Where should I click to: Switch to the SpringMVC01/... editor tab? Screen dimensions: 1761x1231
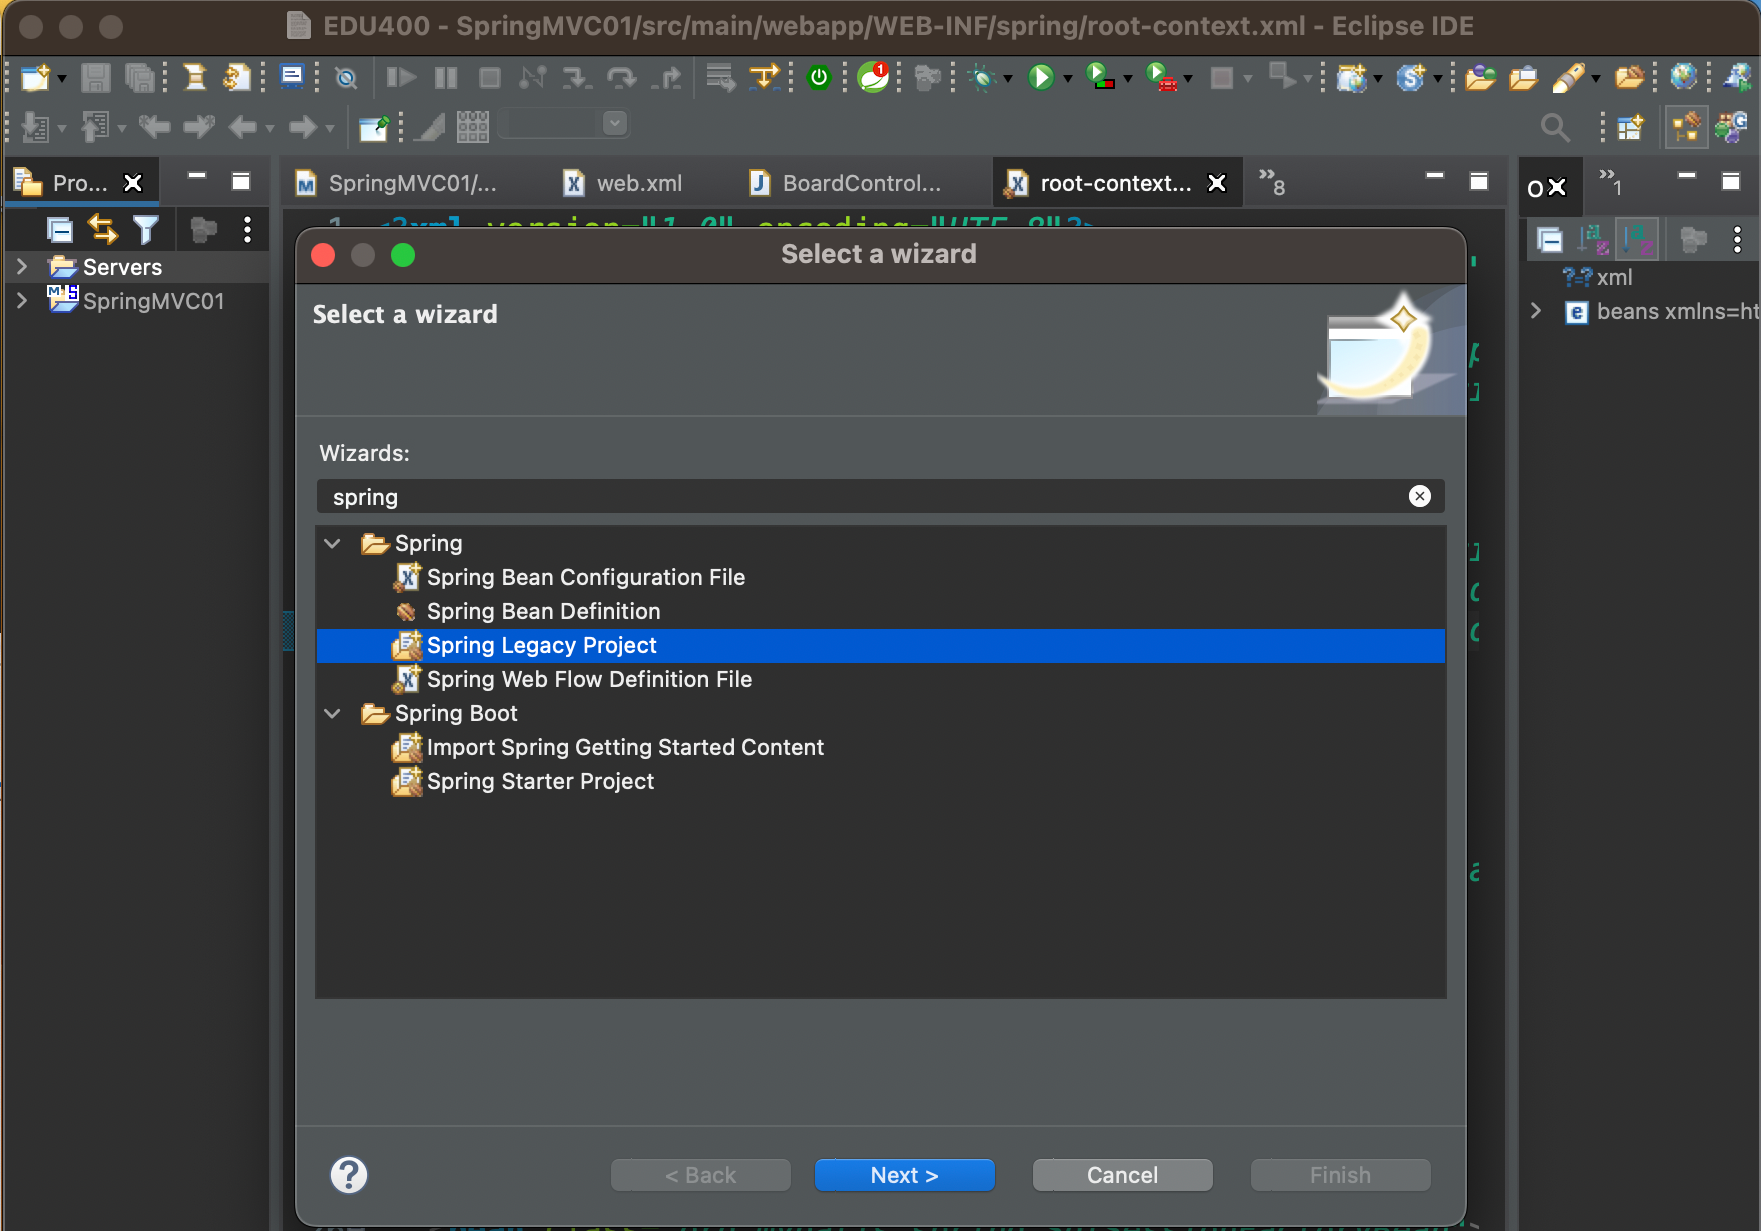397,183
